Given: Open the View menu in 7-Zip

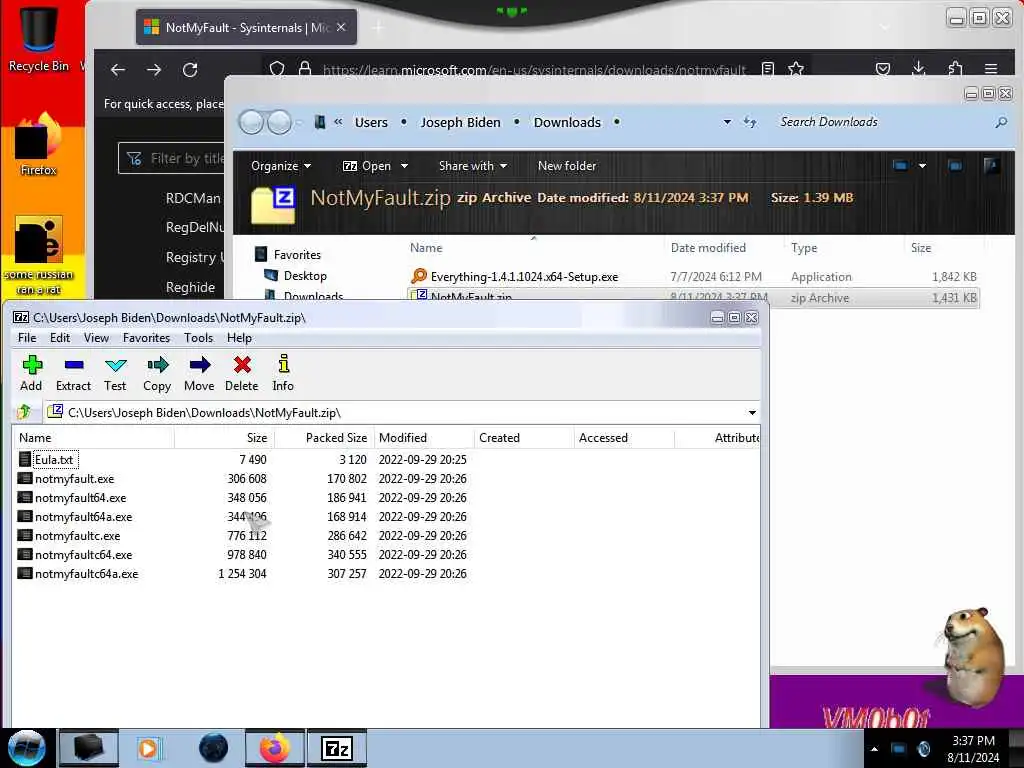Looking at the screenshot, I should pos(96,338).
